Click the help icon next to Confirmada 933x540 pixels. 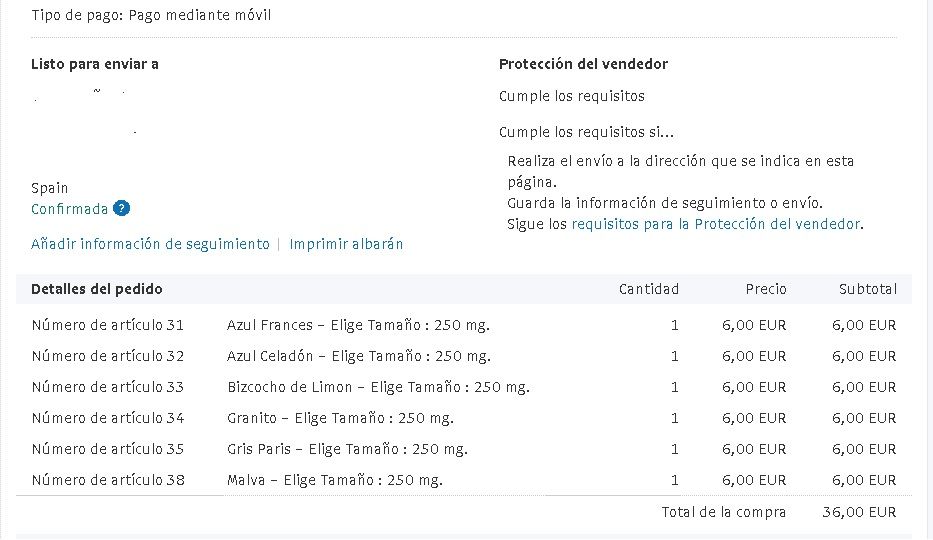(121, 209)
